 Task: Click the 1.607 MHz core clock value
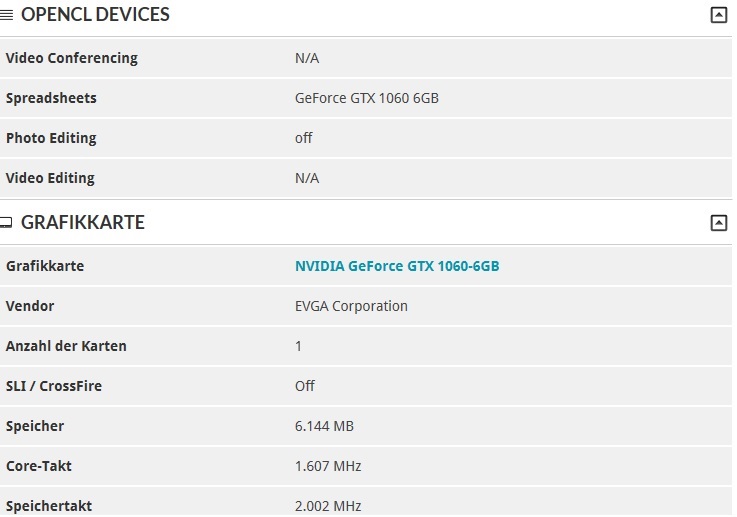pyautogui.click(x=328, y=466)
